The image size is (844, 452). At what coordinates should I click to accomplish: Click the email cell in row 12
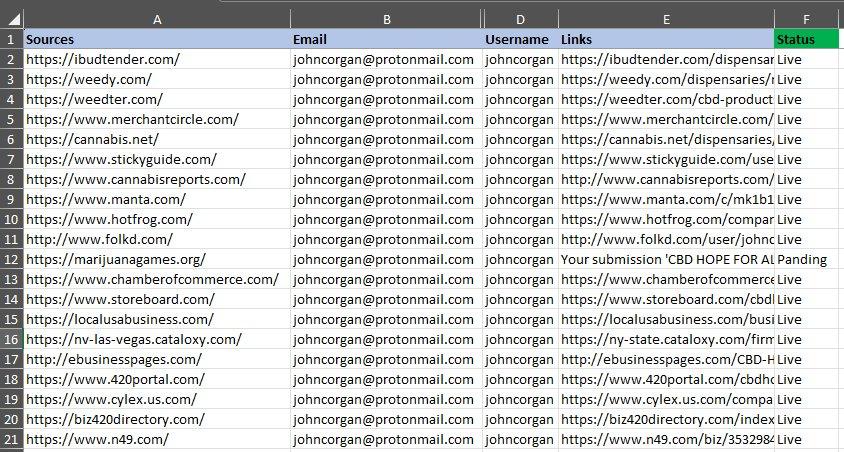tap(386, 259)
